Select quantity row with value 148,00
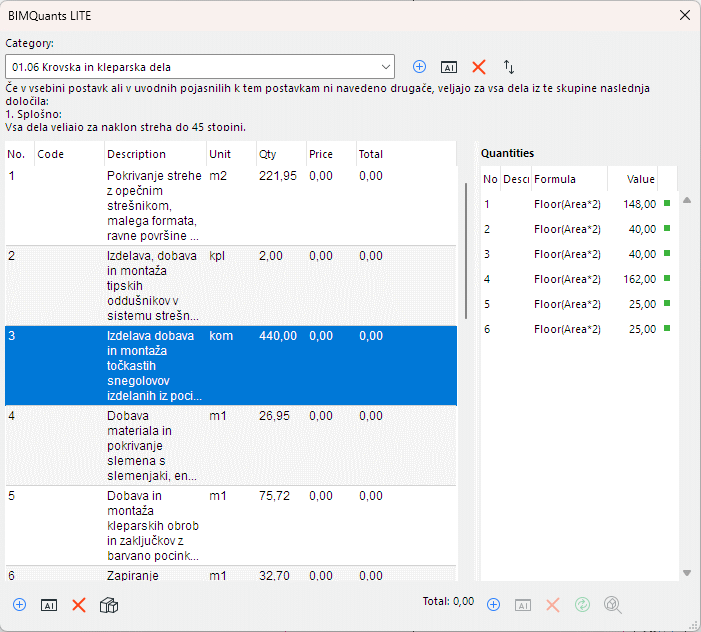The height and width of the screenshot is (632, 701). click(x=579, y=204)
